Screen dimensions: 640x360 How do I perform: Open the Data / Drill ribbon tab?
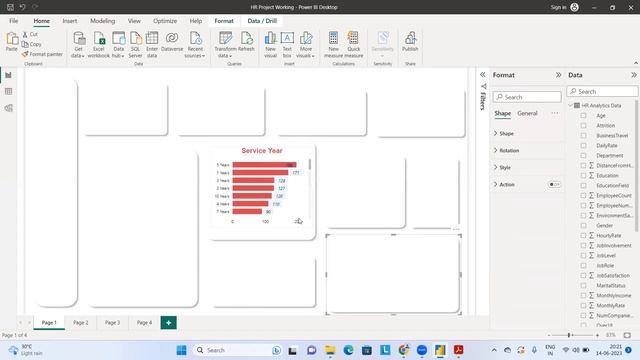coord(262,21)
